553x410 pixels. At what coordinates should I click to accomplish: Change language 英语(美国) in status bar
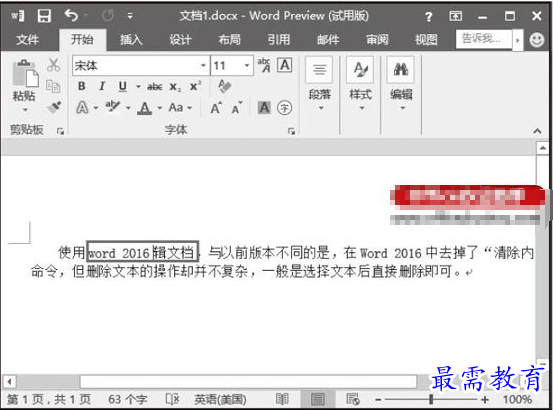click(x=220, y=399)
